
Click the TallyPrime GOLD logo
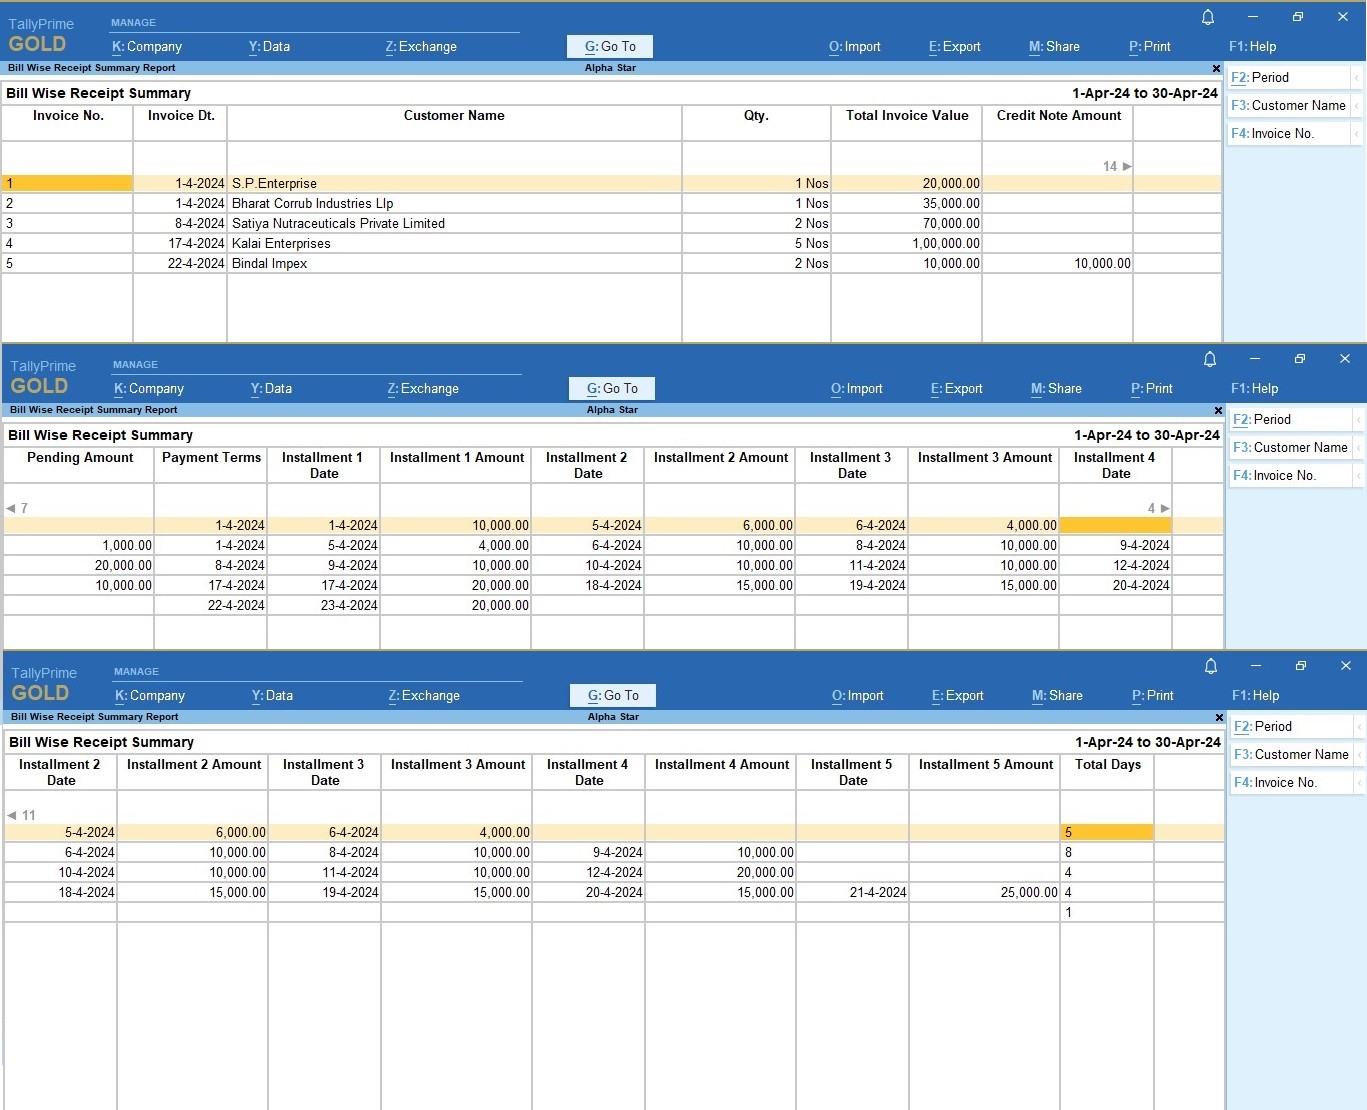40,33
